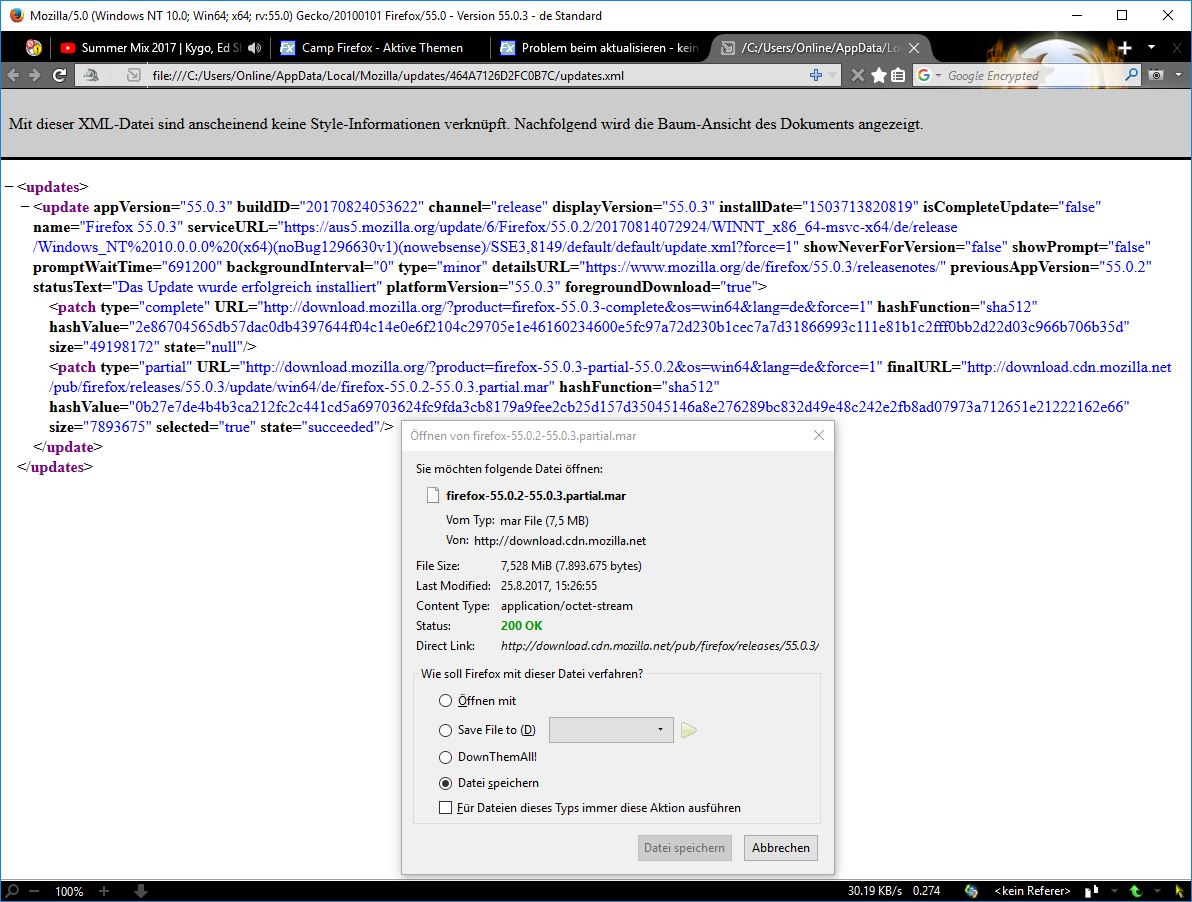Open a new tab with the plus button
The height and width of the screenshot is (902, 1192).
coord(1124,48)
